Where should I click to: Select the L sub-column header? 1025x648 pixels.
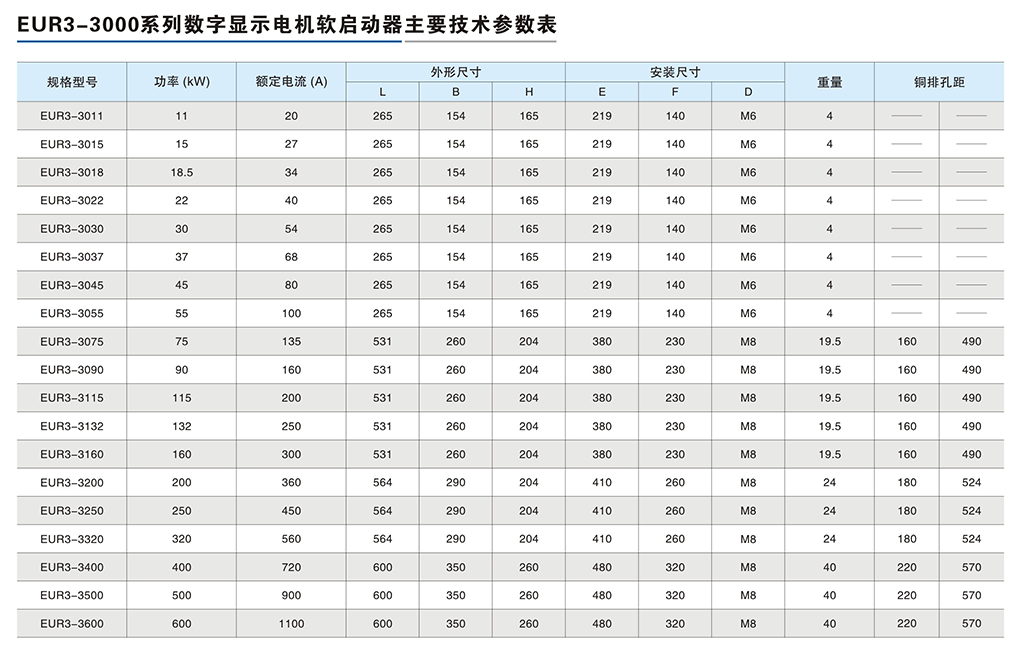click(x=381, y=91)
